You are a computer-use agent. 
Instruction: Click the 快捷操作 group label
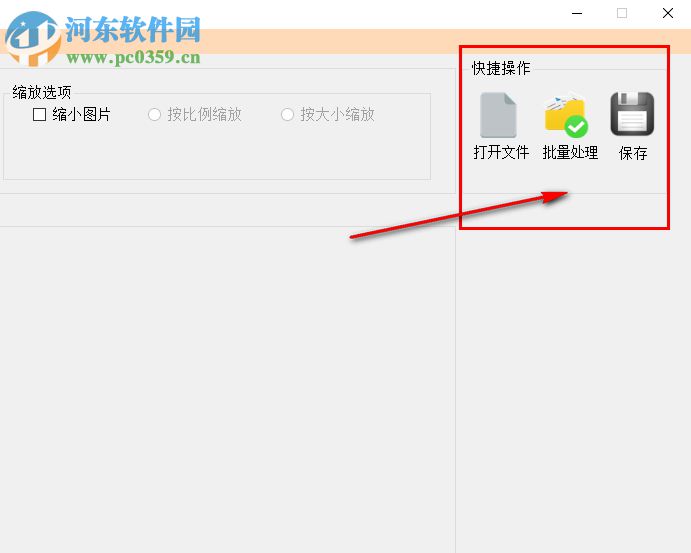click(x=501, y=68)
